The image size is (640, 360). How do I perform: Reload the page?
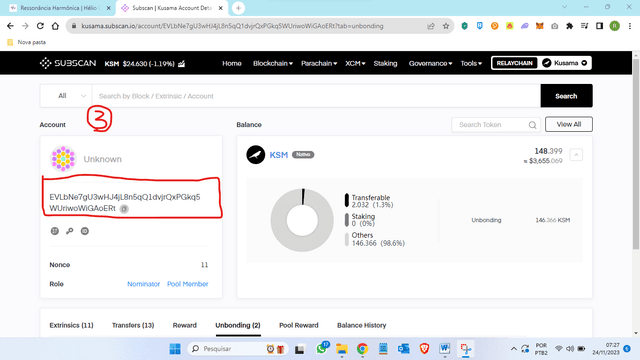pyautogui.click(x=40, y=26)
